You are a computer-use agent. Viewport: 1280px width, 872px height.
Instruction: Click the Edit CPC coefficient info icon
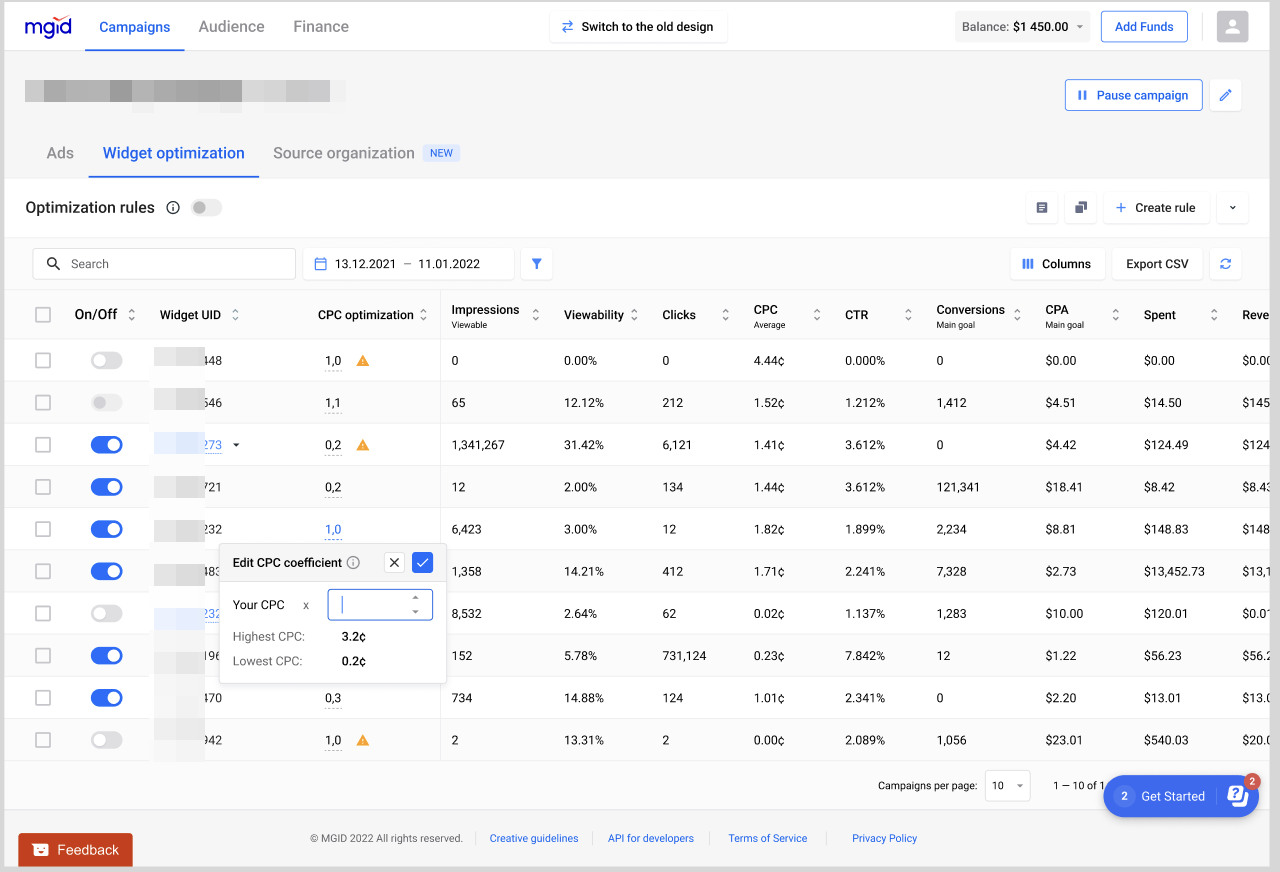tap(353, 562)
